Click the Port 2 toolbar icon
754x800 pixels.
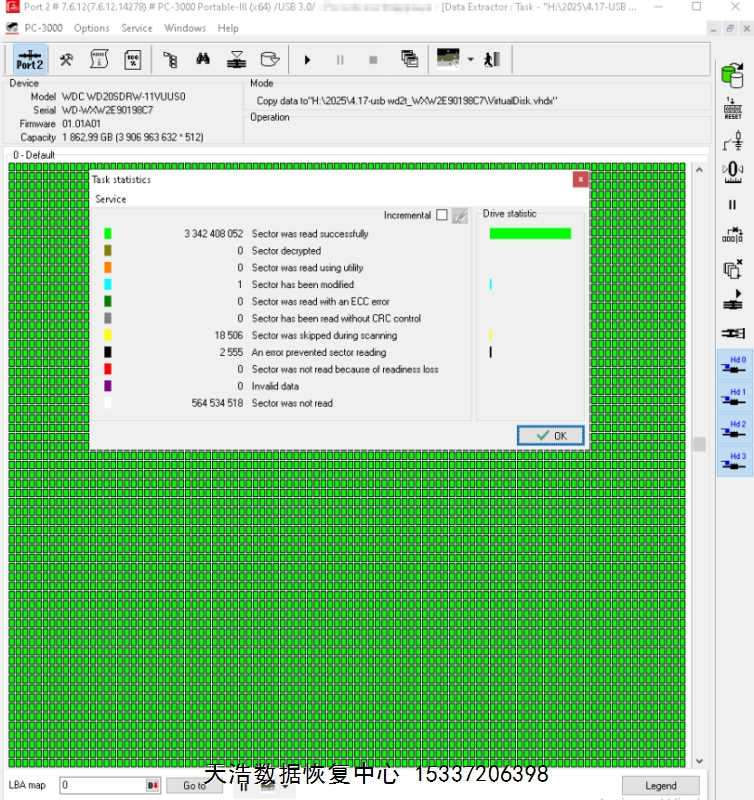30,60
